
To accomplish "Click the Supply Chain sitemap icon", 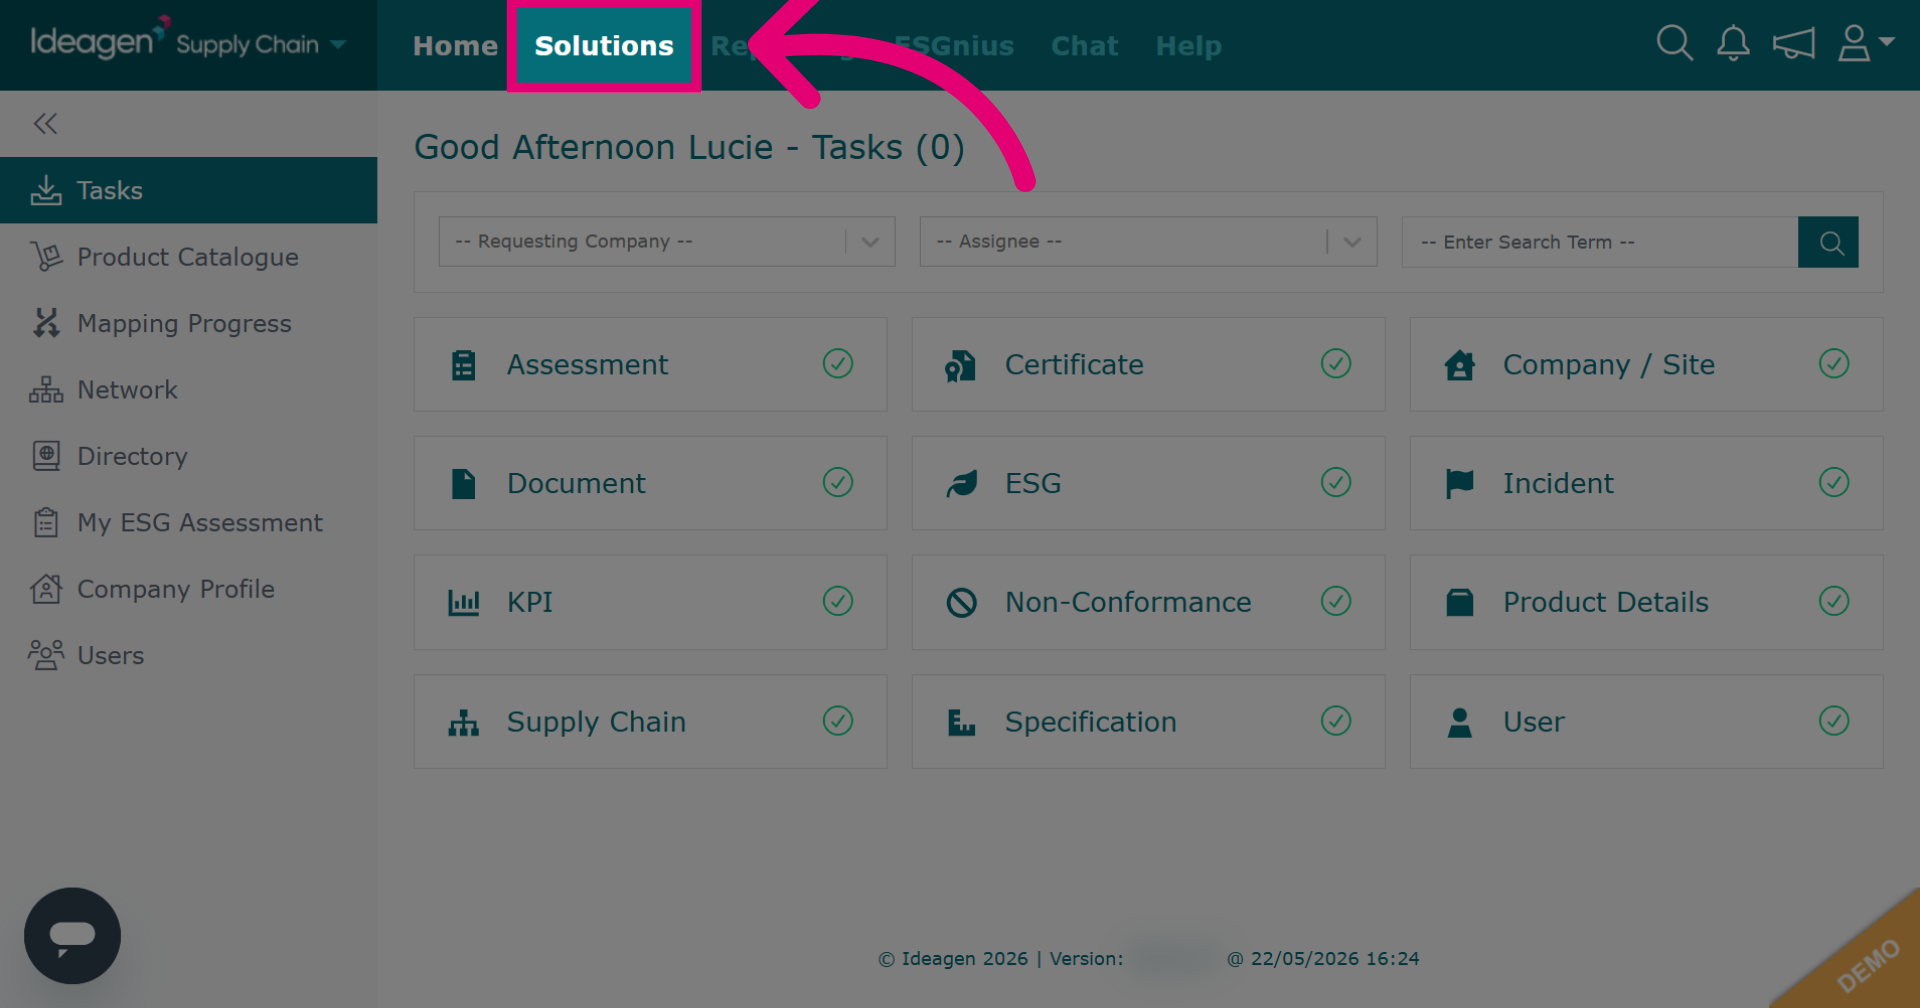I will [463, 722].
